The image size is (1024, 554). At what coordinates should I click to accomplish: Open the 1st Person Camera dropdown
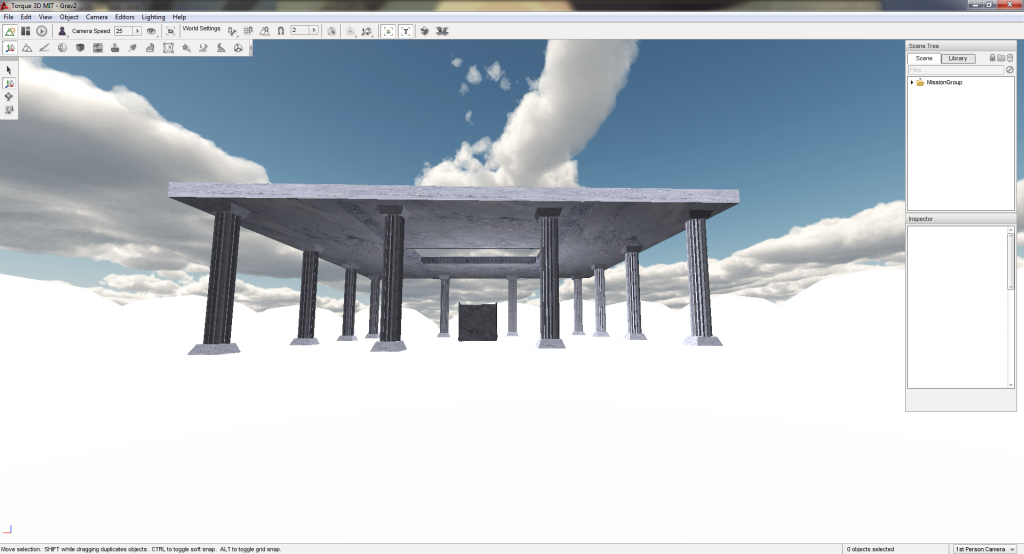(x=984, y=549)
